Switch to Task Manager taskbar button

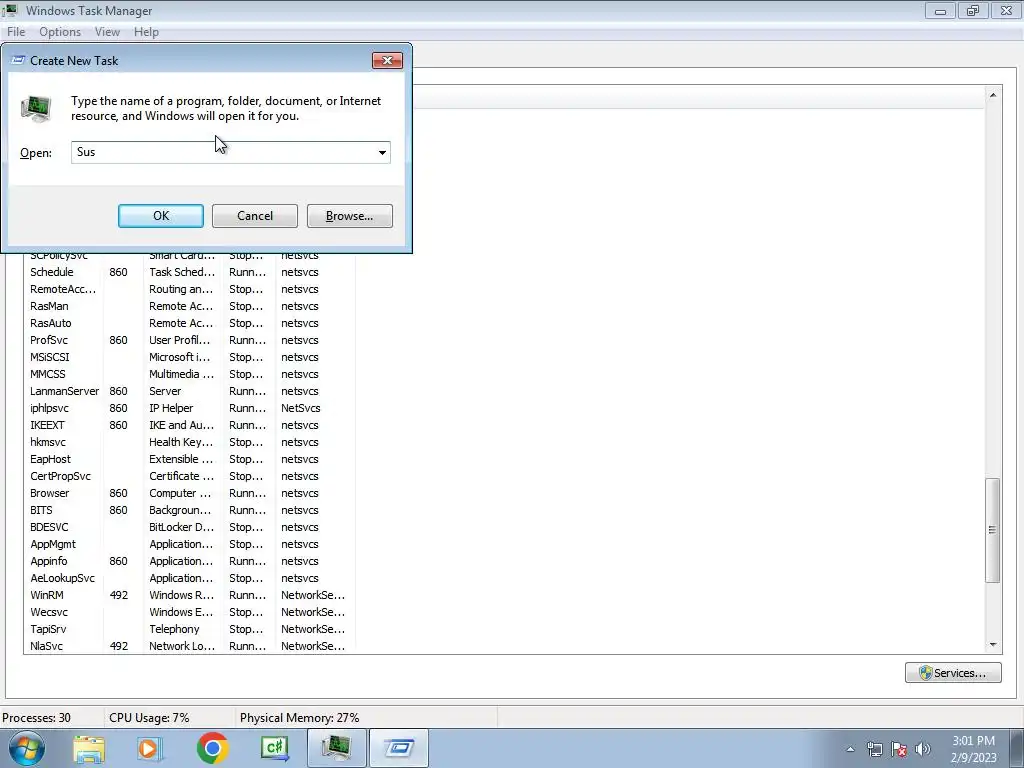click(336, 748)
